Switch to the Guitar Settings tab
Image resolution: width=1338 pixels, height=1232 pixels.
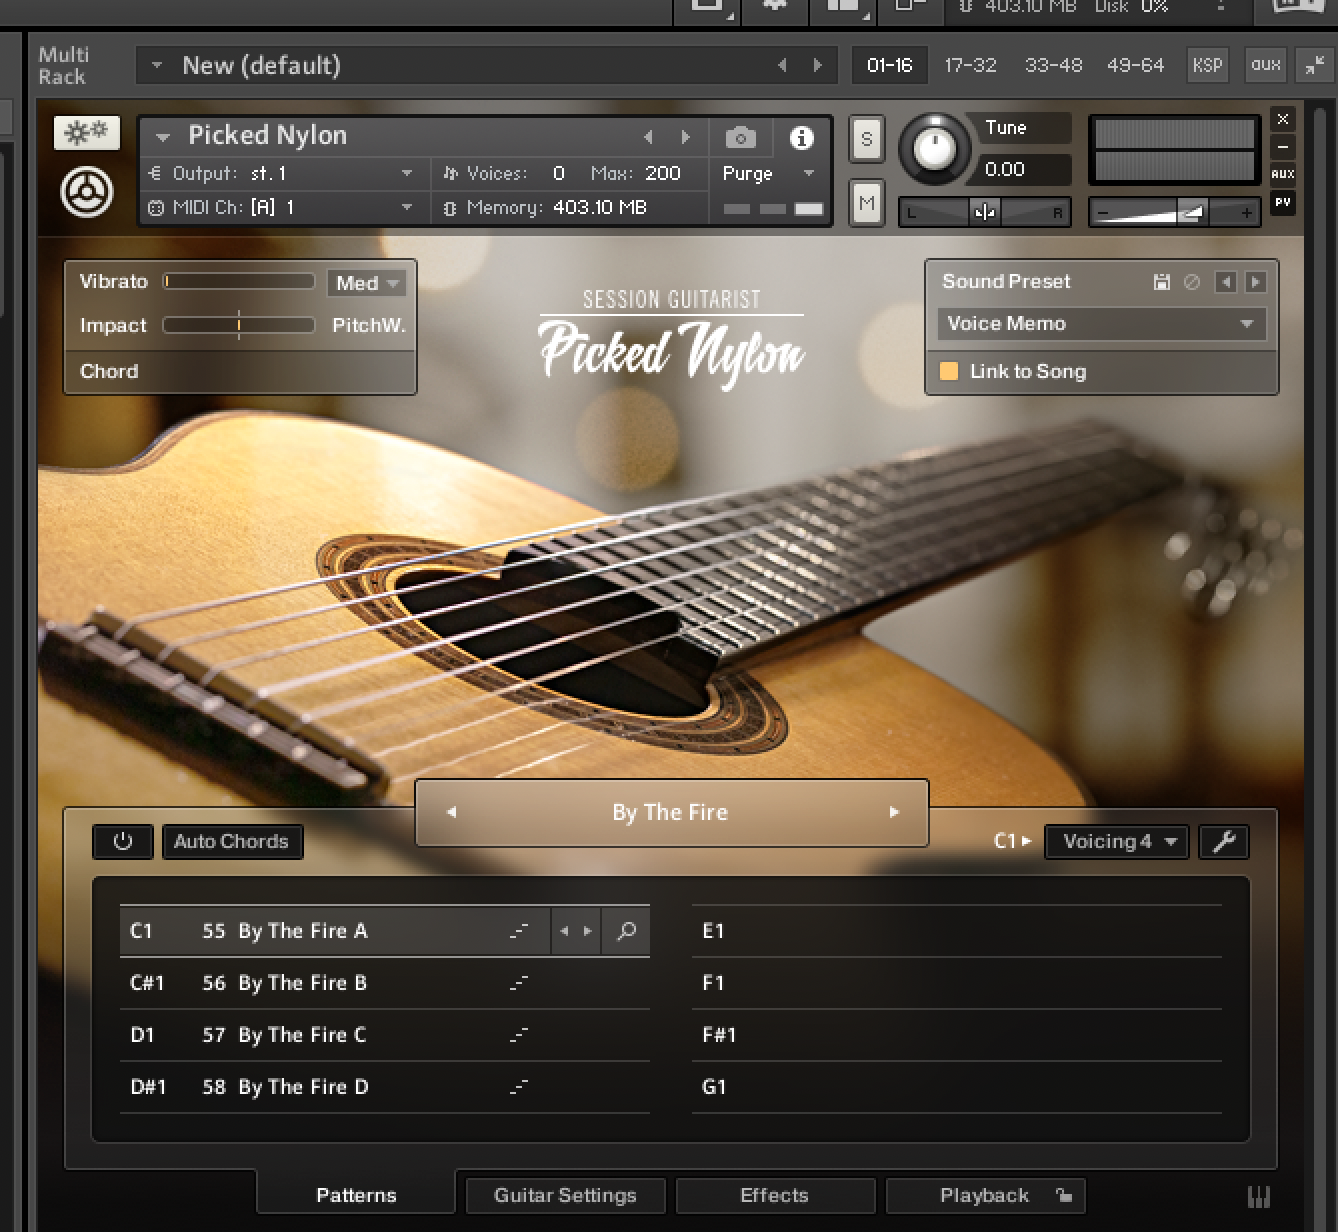[x=565, y=1195]
